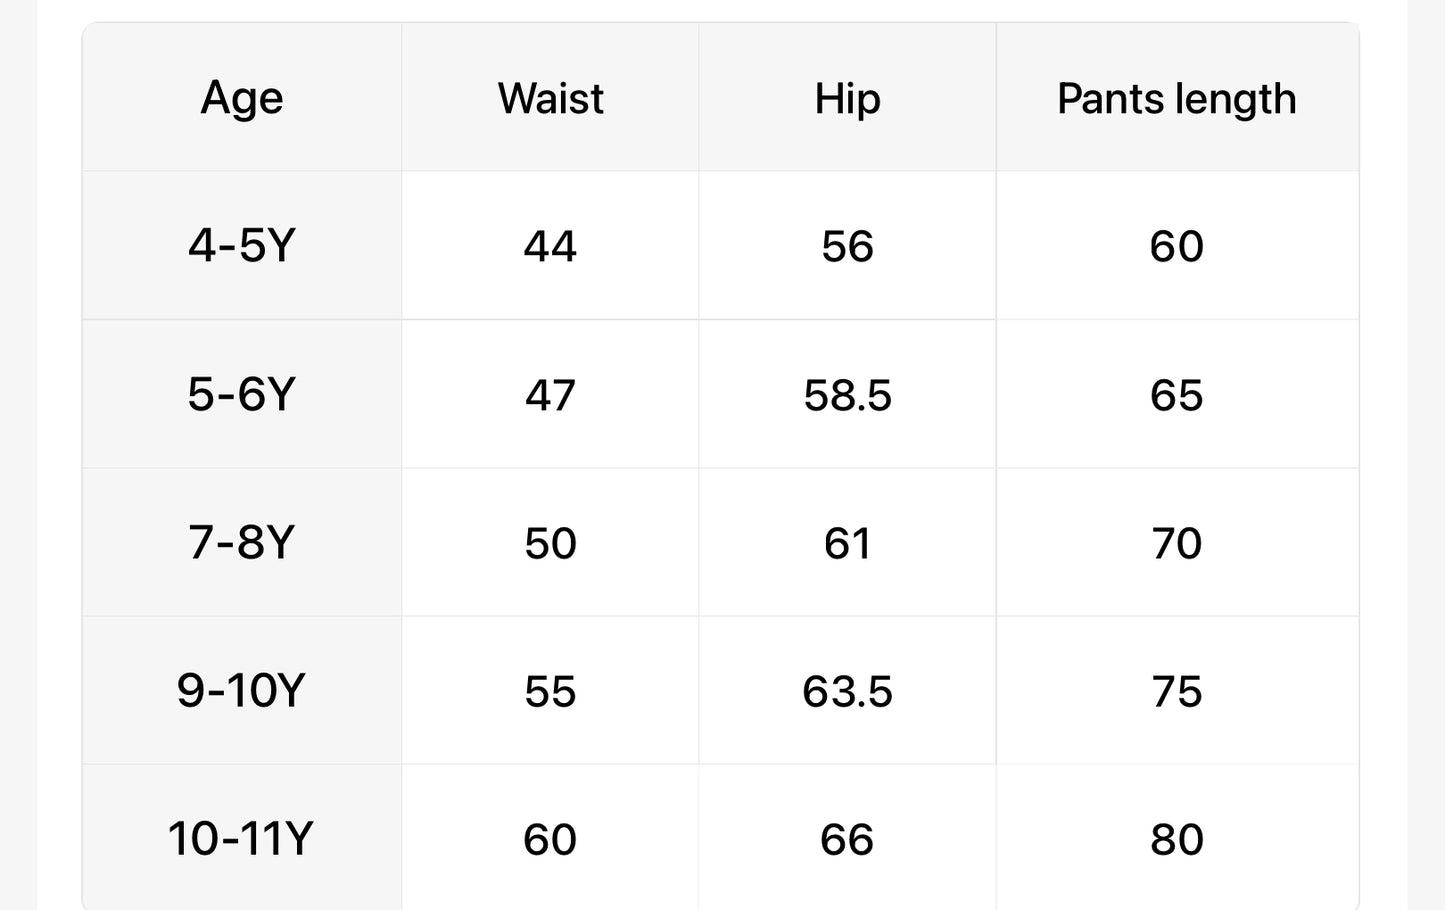The height and width of the screenshot is (910, 1445).
Task: Click the Waist column header
Action: pos(550,99)
